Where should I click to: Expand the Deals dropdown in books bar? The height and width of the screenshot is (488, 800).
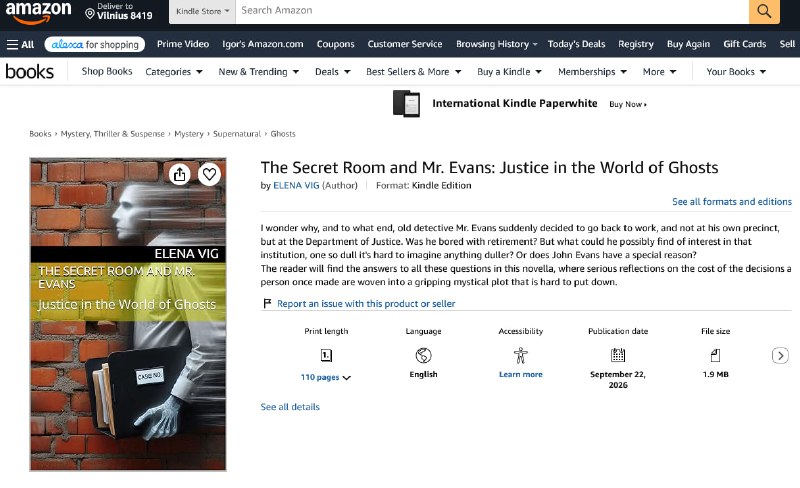pyautogui.click(x=333, y=72)
